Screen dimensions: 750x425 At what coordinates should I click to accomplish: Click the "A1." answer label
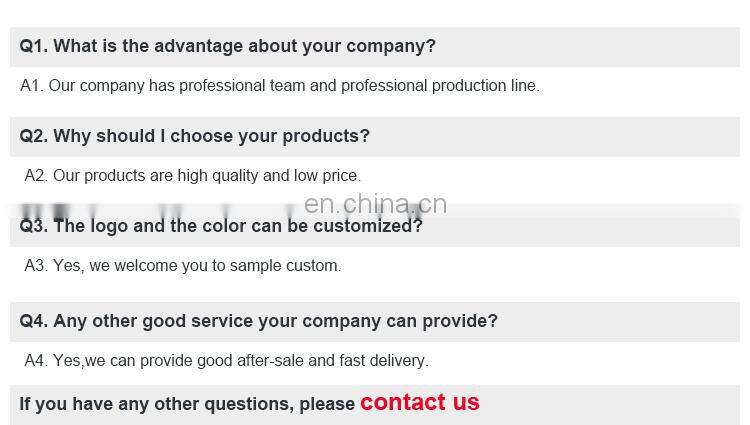pos(31,86)
